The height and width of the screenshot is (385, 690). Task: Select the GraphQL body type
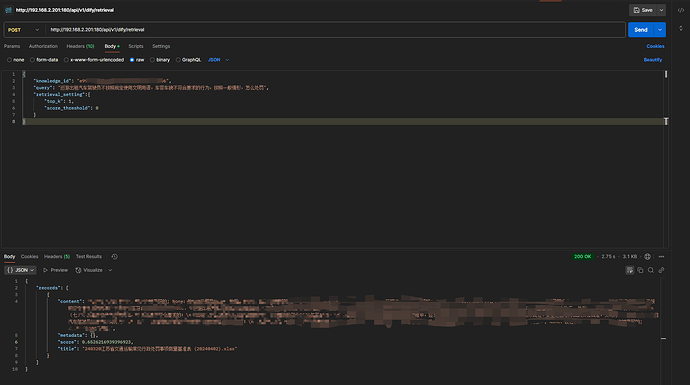[188, 60]
